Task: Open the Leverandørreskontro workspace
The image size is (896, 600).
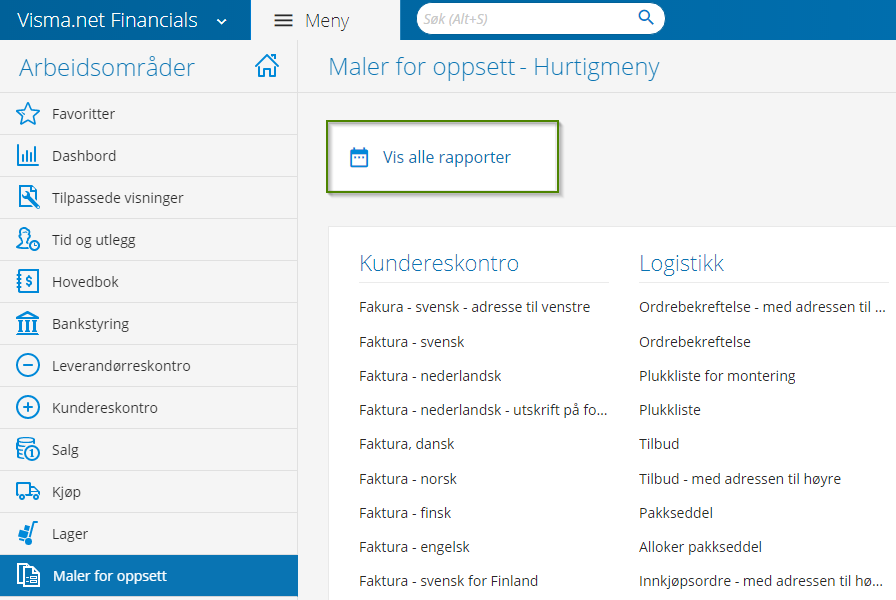Action: tap(149, 365)
